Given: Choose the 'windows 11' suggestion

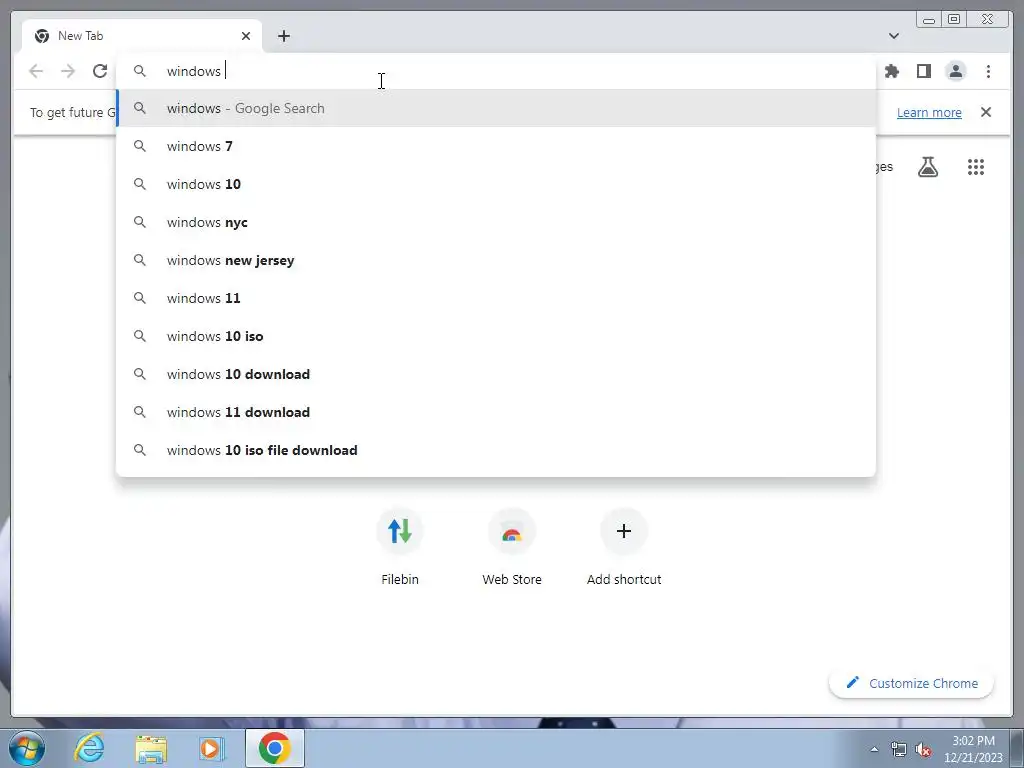Looking at the screenshot, I should pos(496,298).
